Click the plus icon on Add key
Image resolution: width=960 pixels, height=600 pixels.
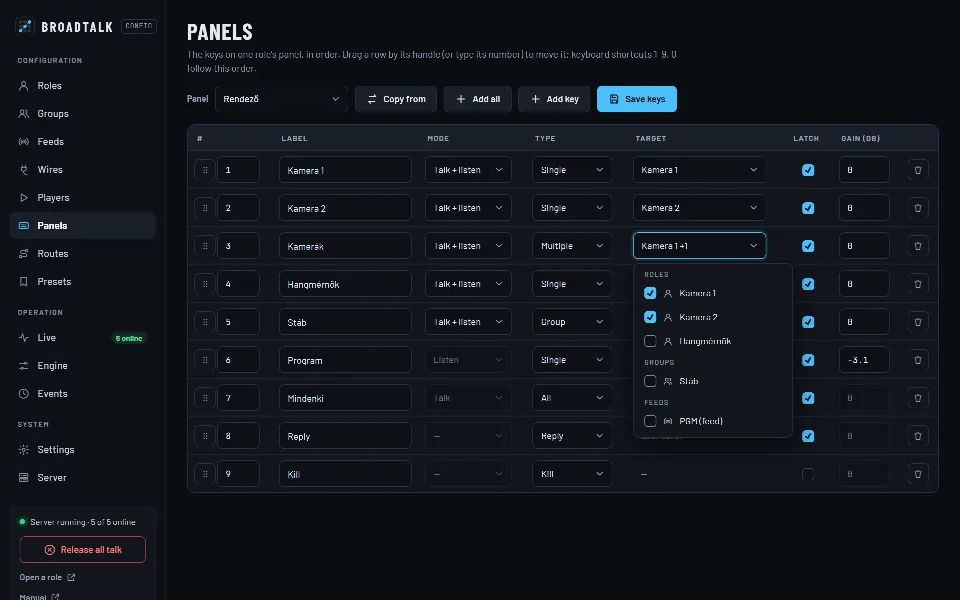535,99
